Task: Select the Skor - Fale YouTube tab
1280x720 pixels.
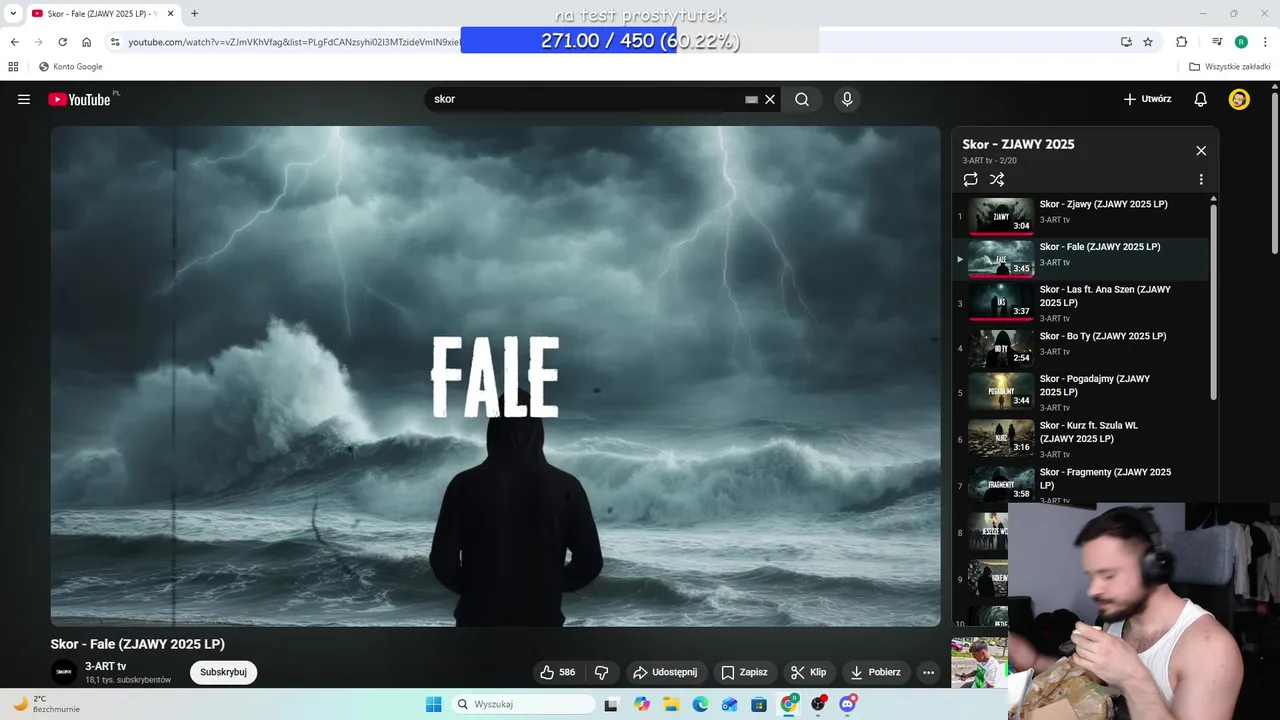Action: click(103, 13)
